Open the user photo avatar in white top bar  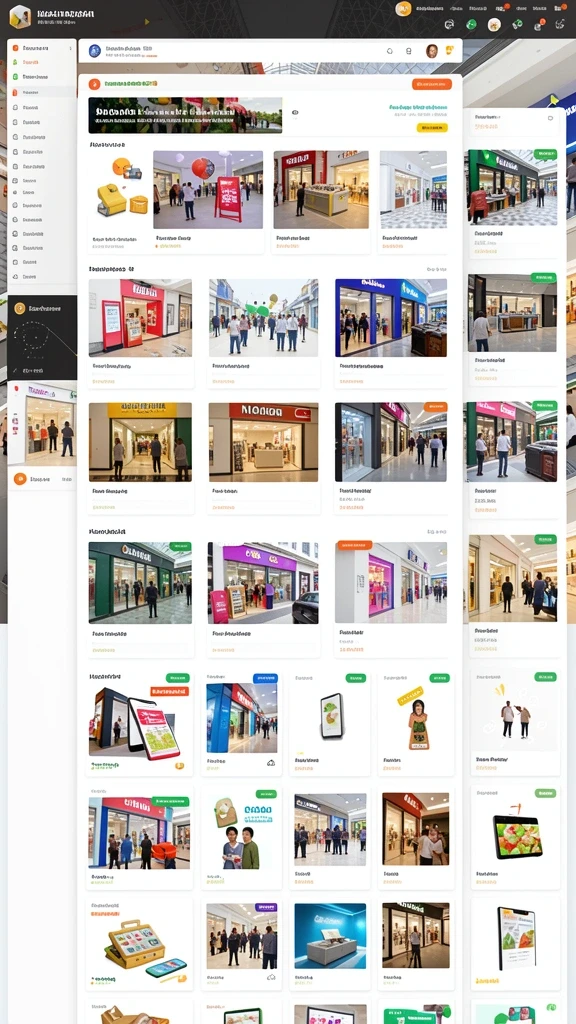(x=432, y=50)
